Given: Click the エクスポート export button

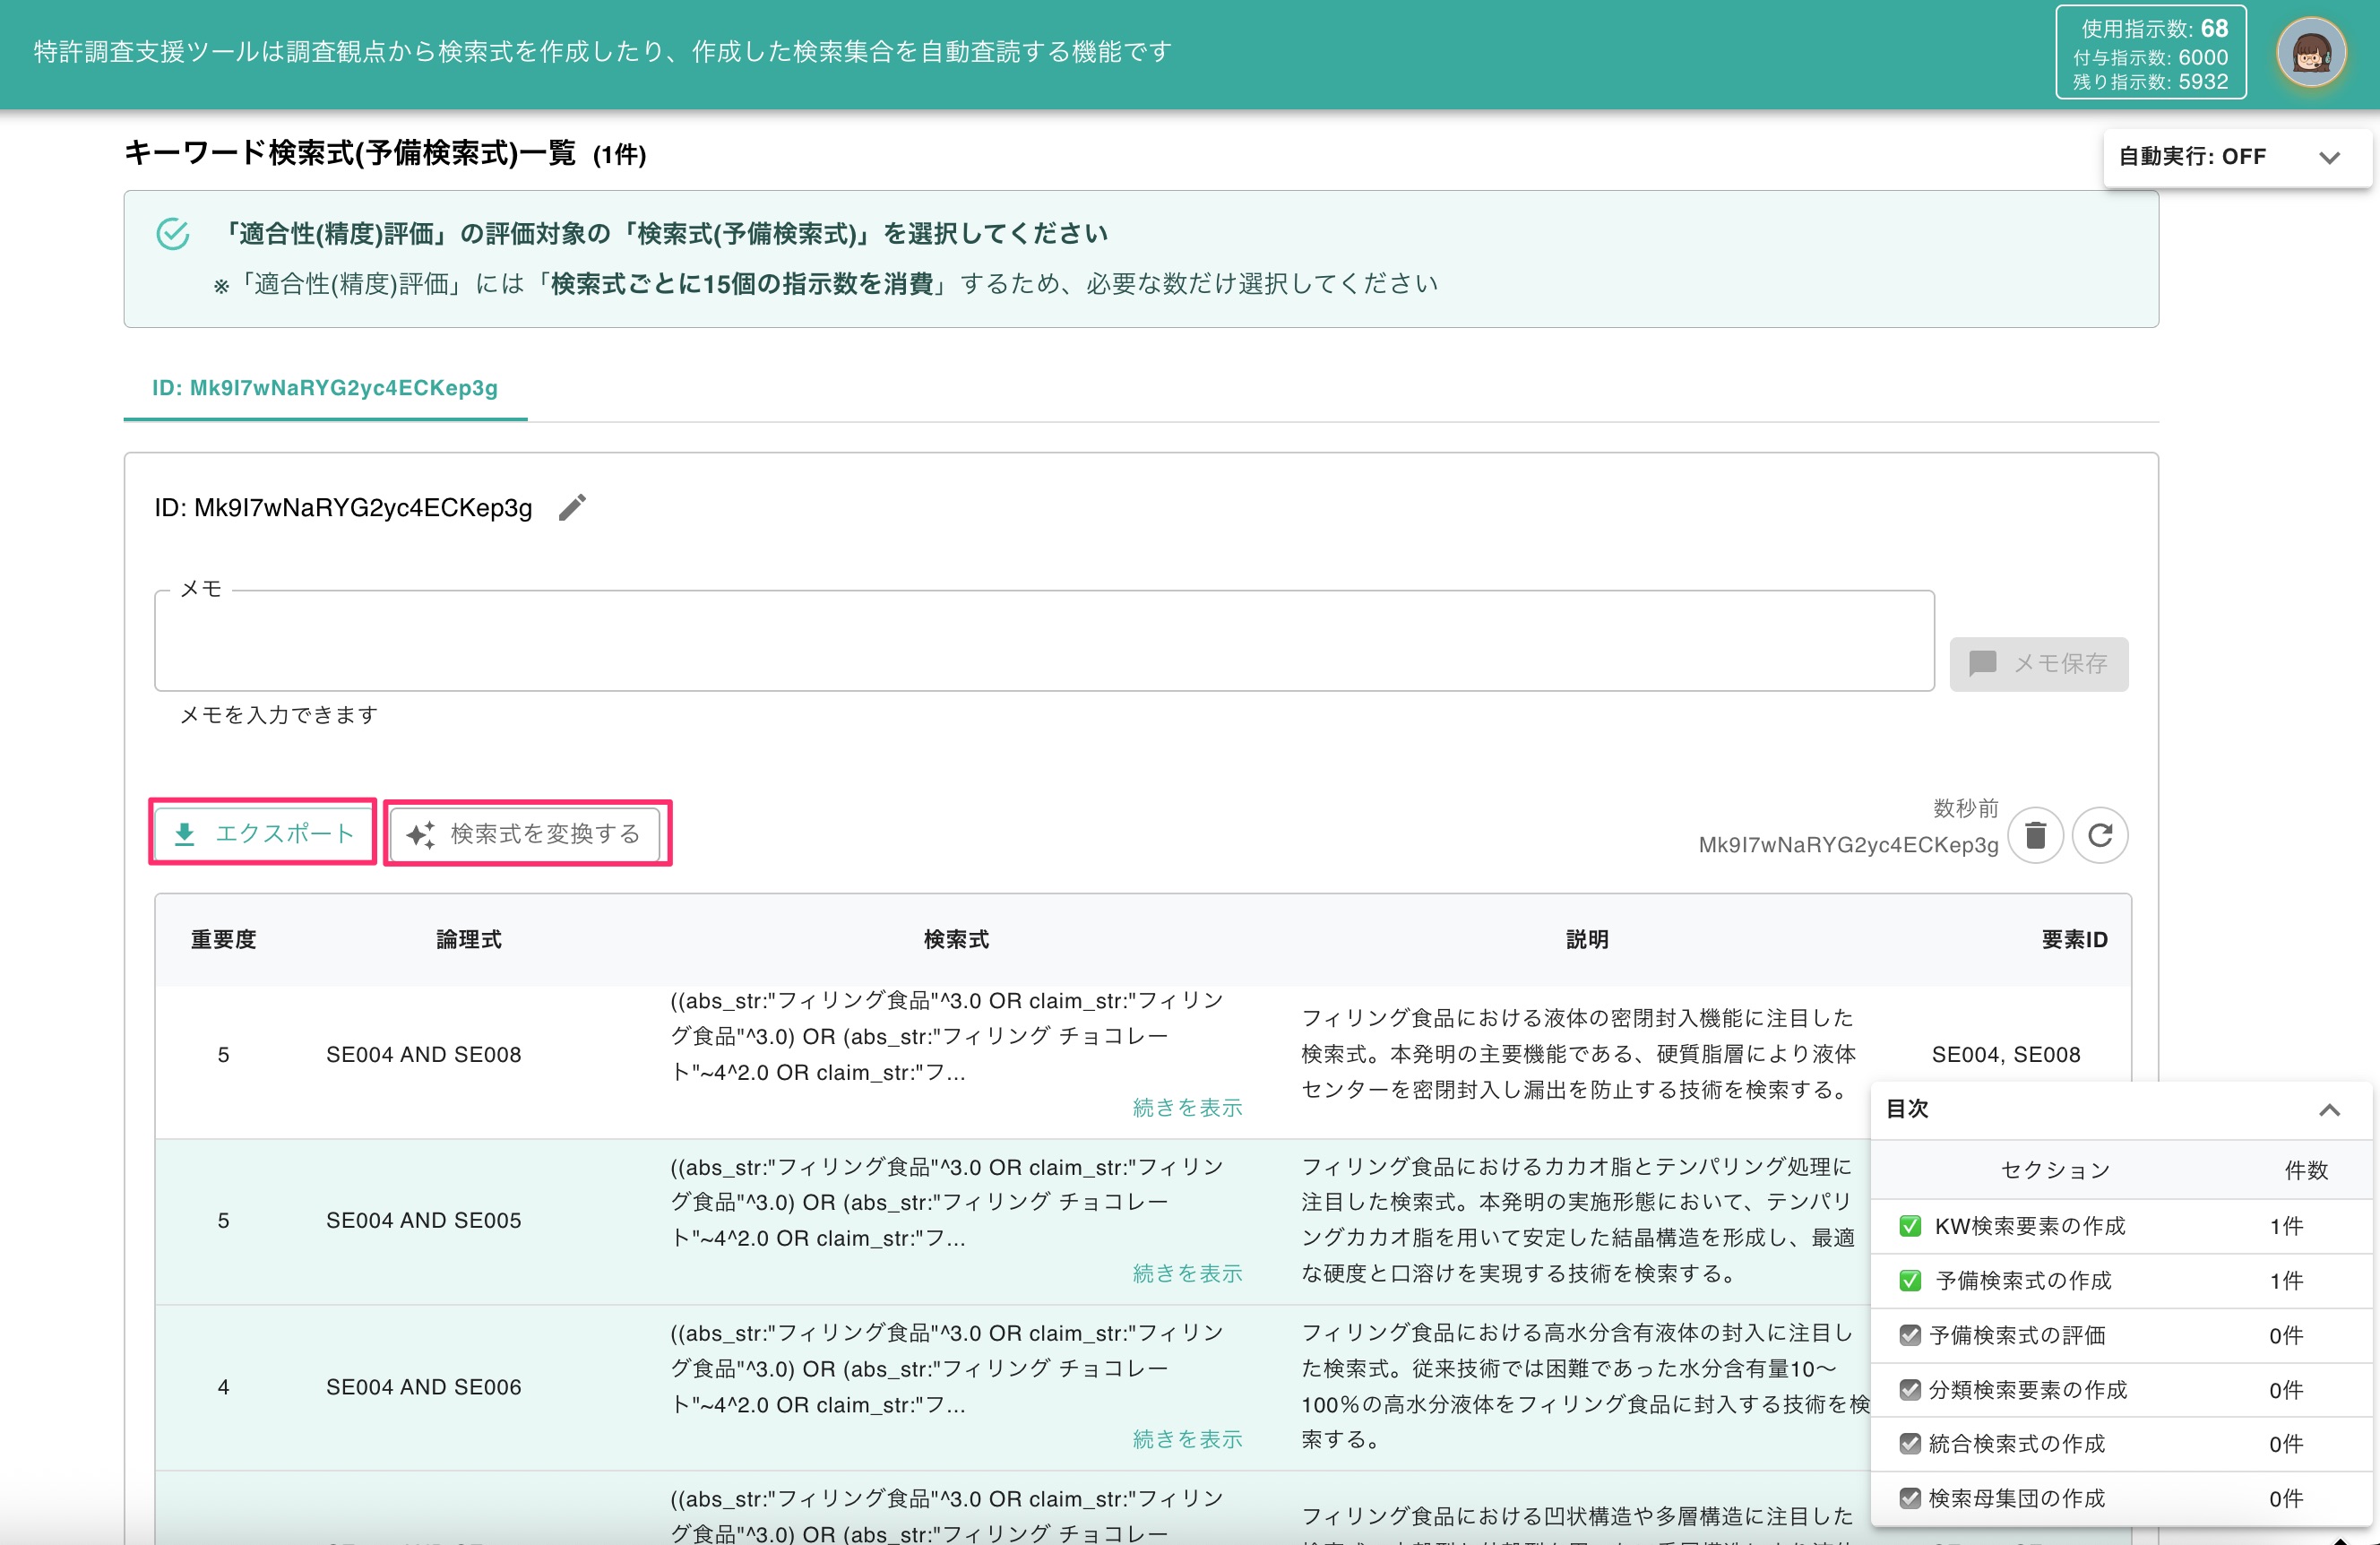Looking at the screenshot, I should 264,833.
